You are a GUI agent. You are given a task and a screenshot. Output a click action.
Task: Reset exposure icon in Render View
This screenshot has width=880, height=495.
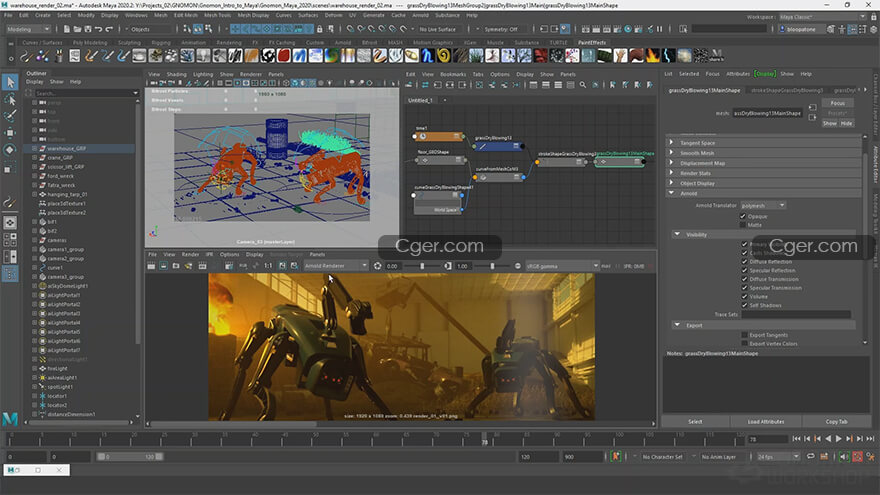(378, 266)
